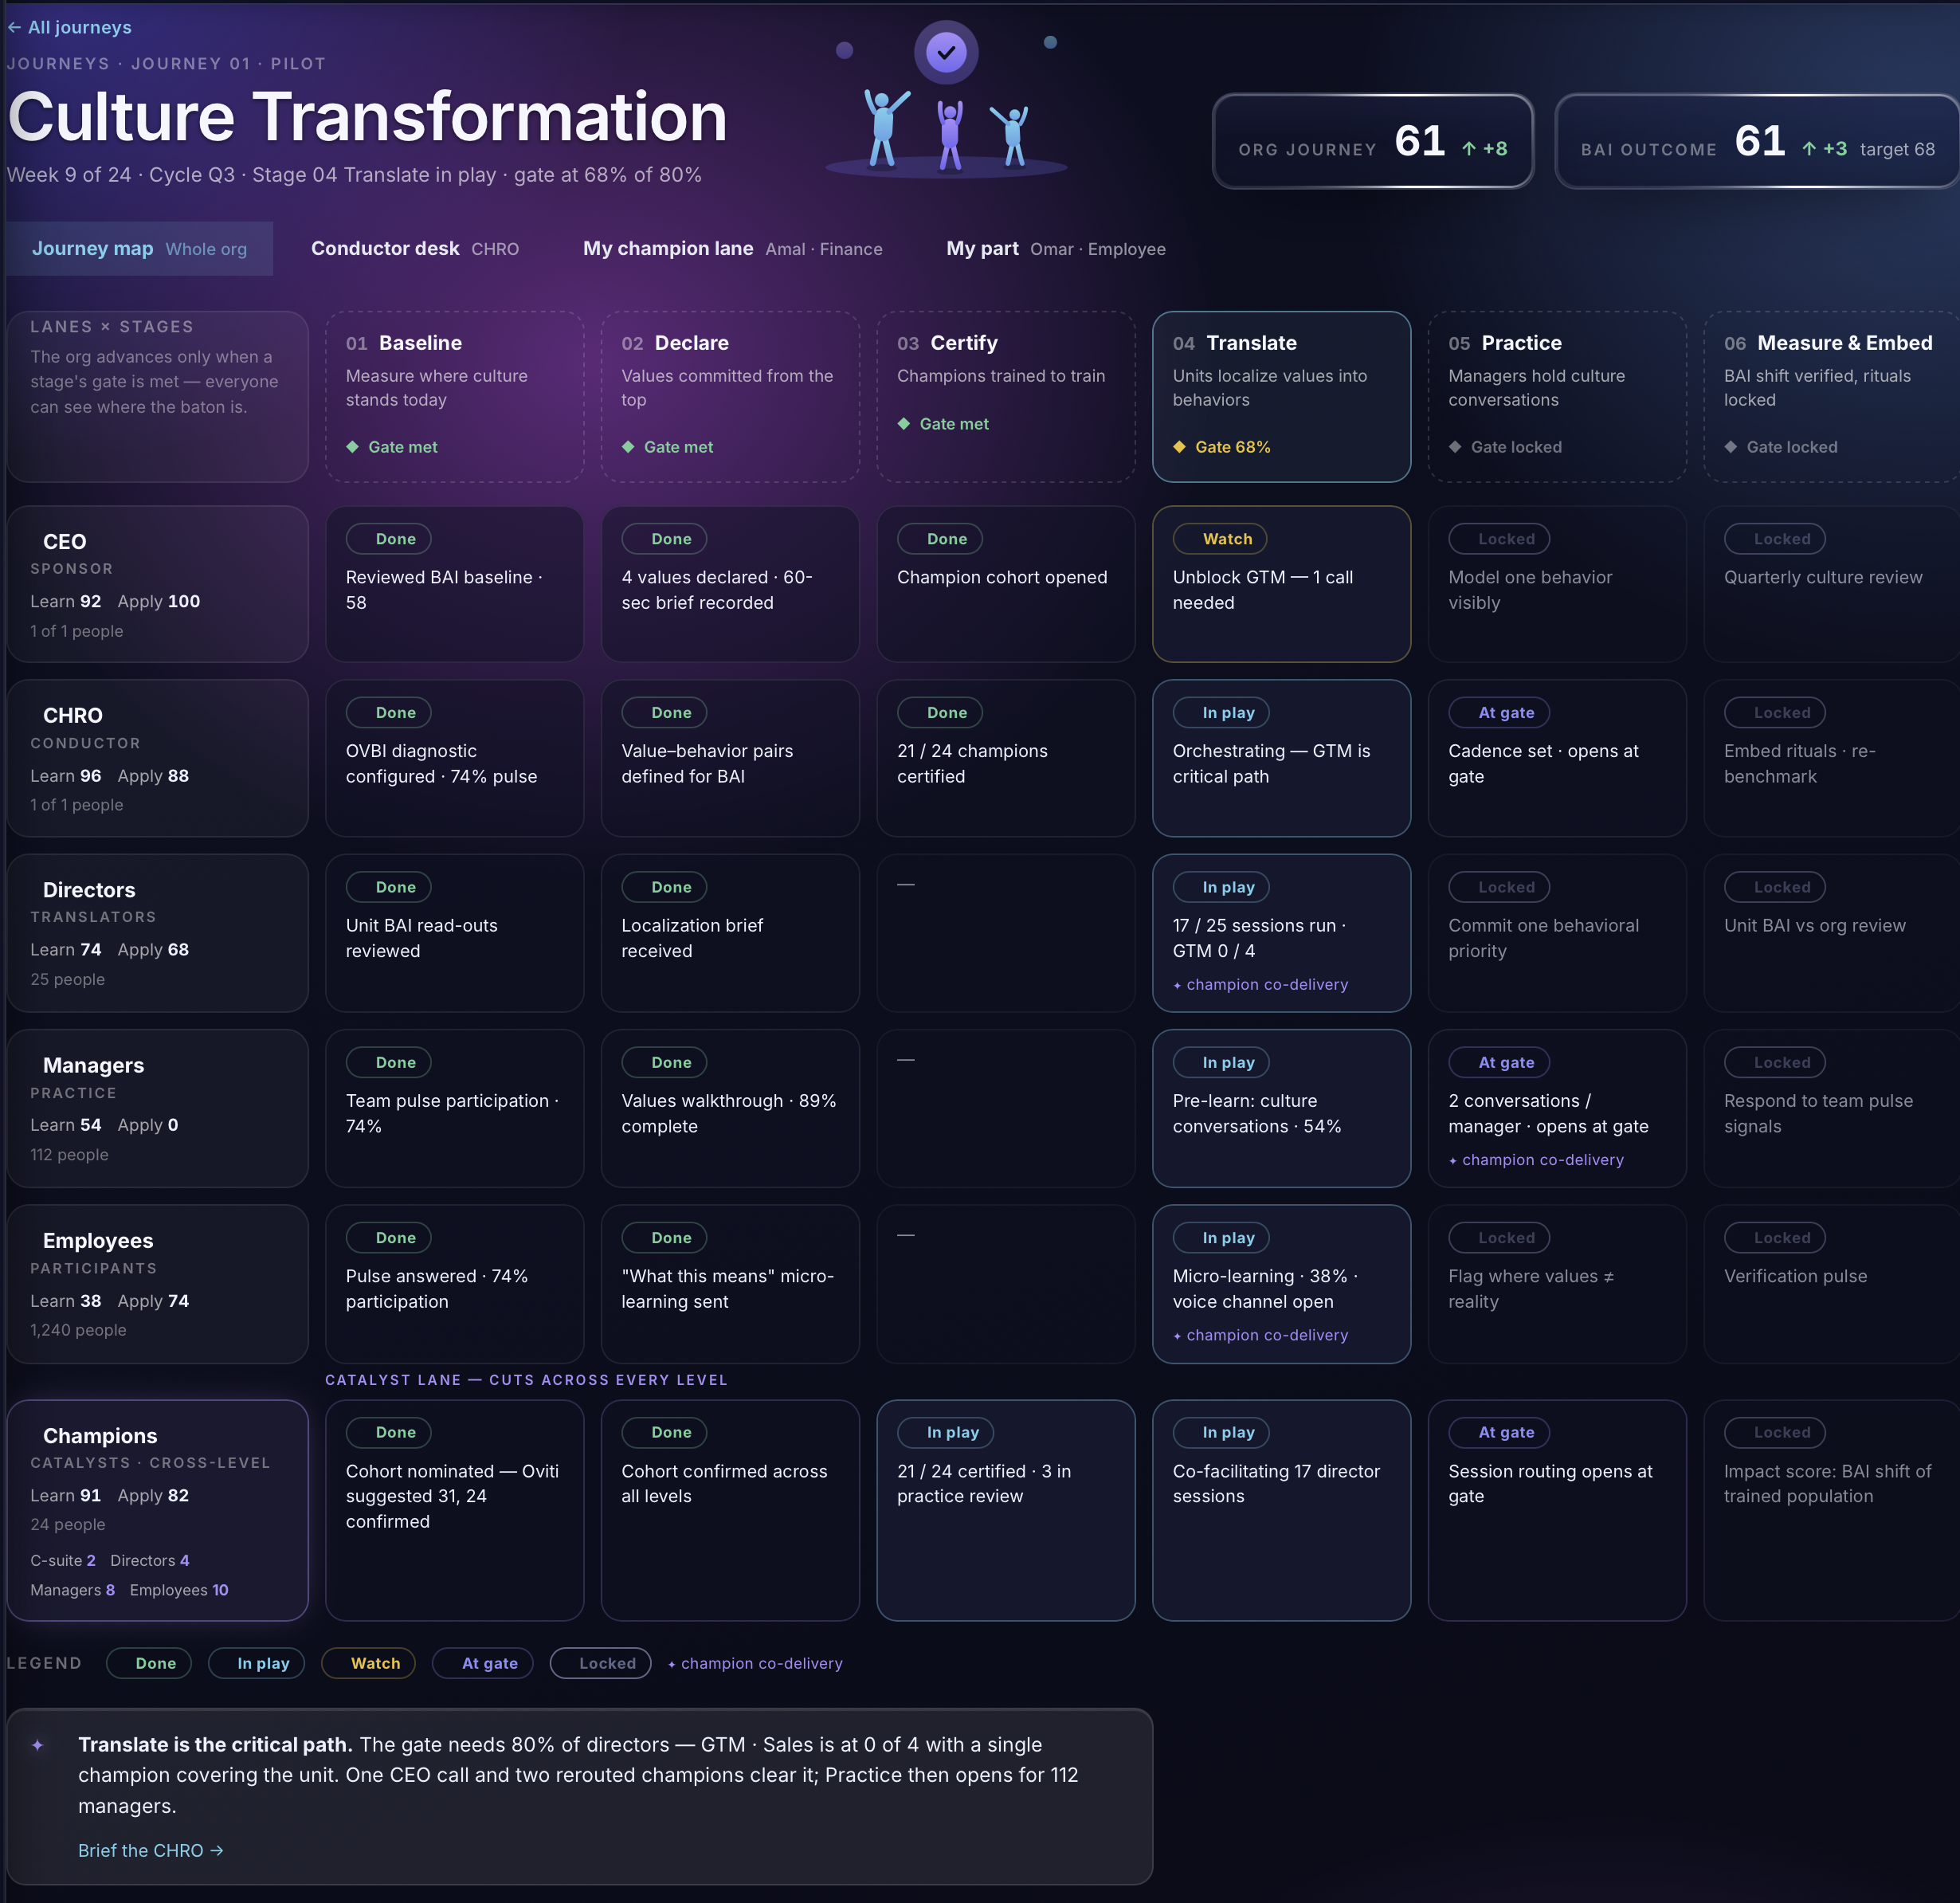
Task: Click the checkmark badge above the celebrating figures
Action: tap(946, 52)
